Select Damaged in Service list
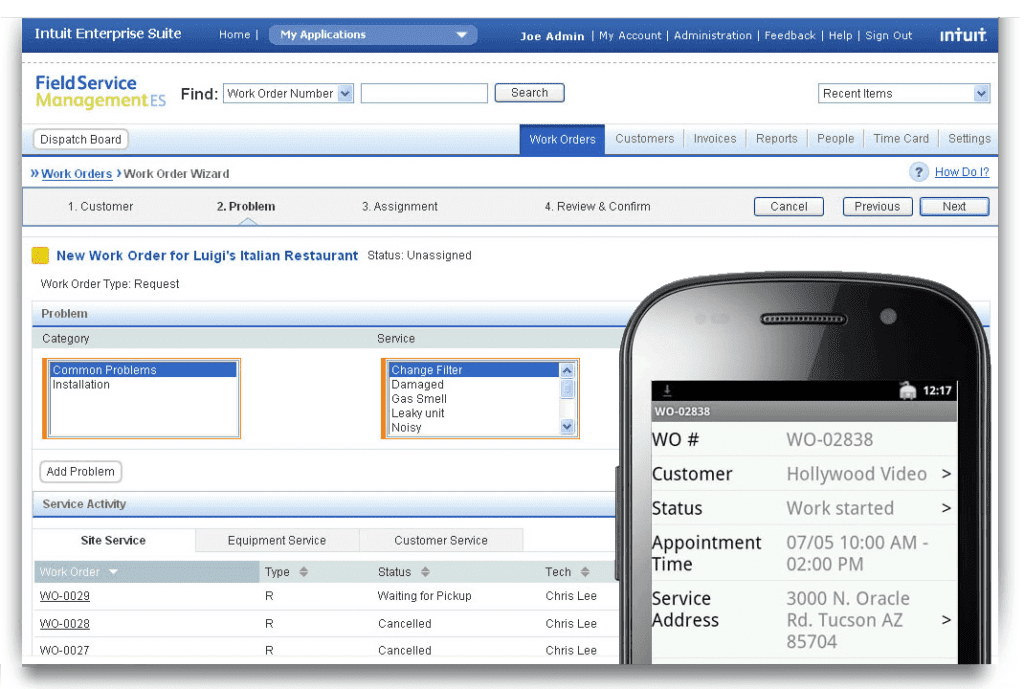The width and height of the screenshot is (1024, 689). [x=474, y=385]
